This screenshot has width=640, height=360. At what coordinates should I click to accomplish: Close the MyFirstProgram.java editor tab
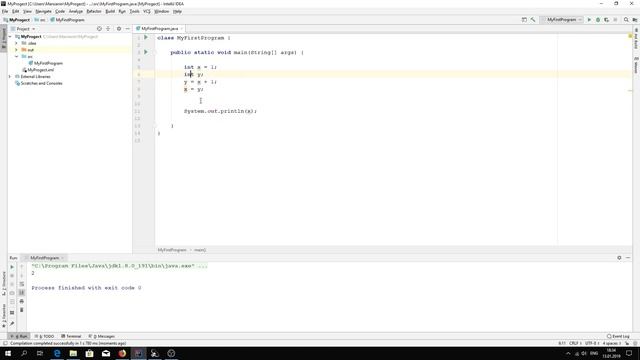pyautogui.click(x=182, y=29)
